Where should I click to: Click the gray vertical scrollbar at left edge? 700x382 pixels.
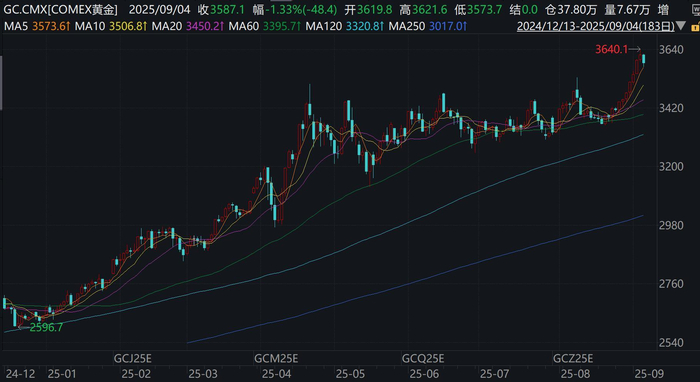pyautogui.click(x=1, y=83)
